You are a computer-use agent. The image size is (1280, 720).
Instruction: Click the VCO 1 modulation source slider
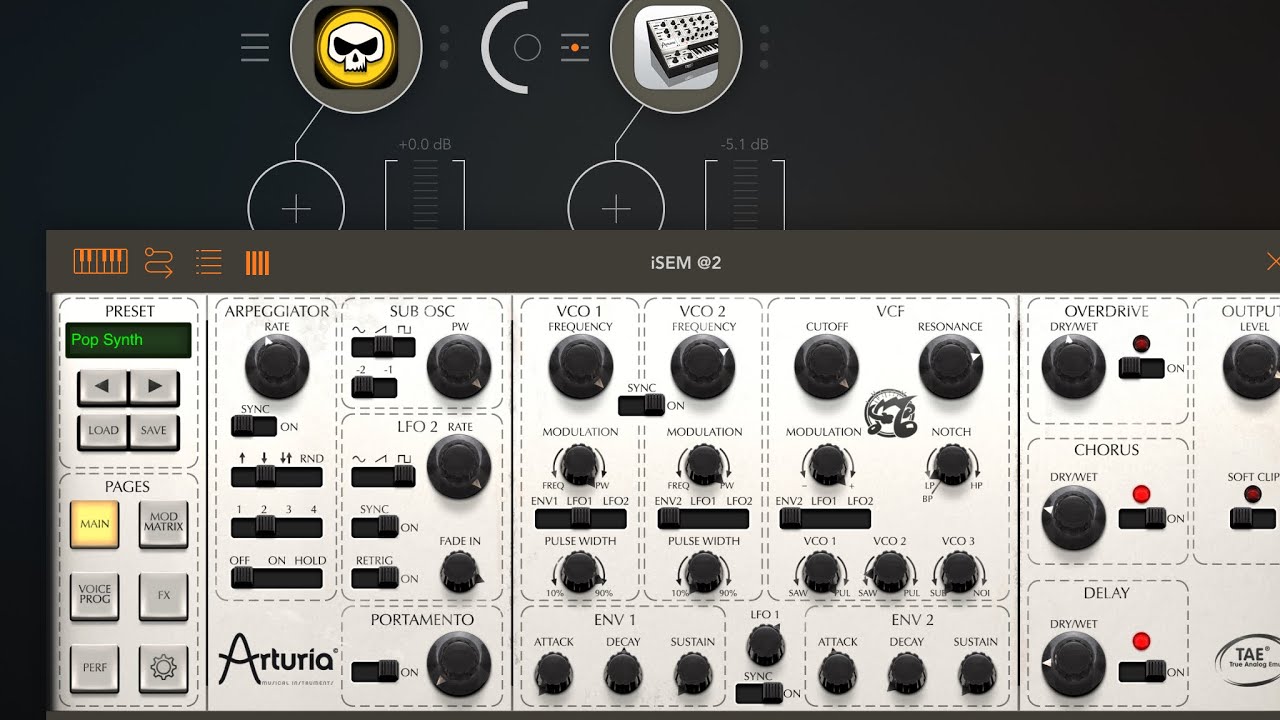581,519
